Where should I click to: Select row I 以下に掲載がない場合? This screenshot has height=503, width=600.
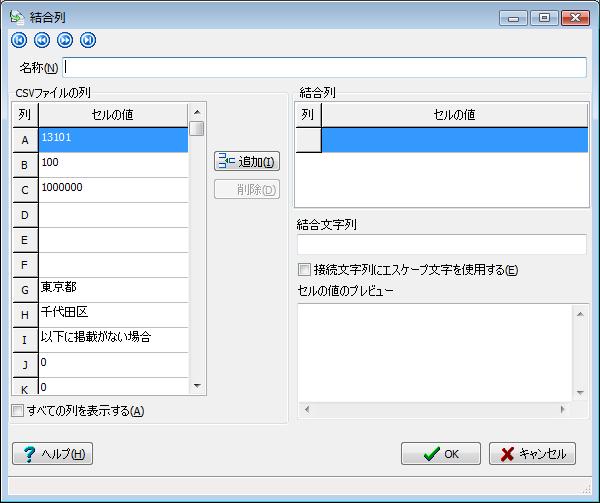click(x=112, y=340)
